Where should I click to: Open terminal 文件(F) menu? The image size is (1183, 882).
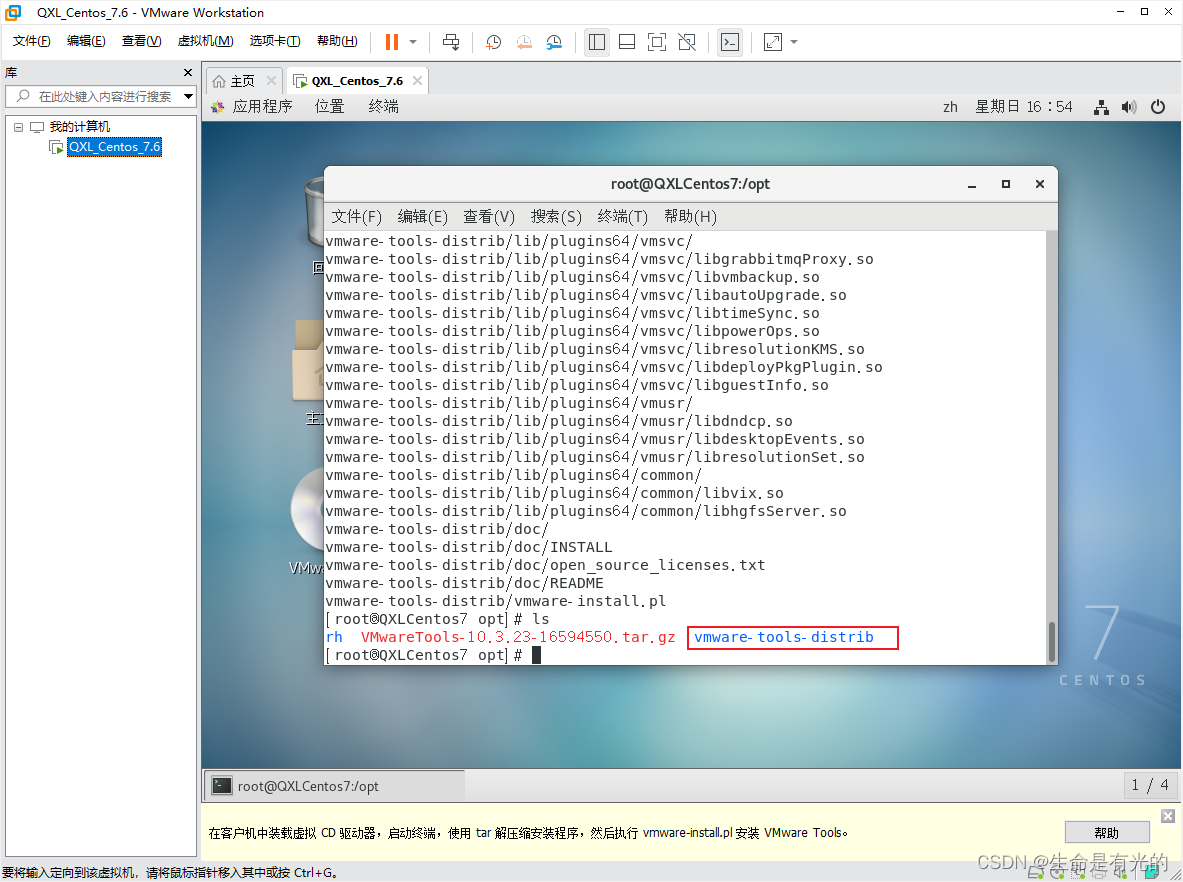(x=357, y=217)
